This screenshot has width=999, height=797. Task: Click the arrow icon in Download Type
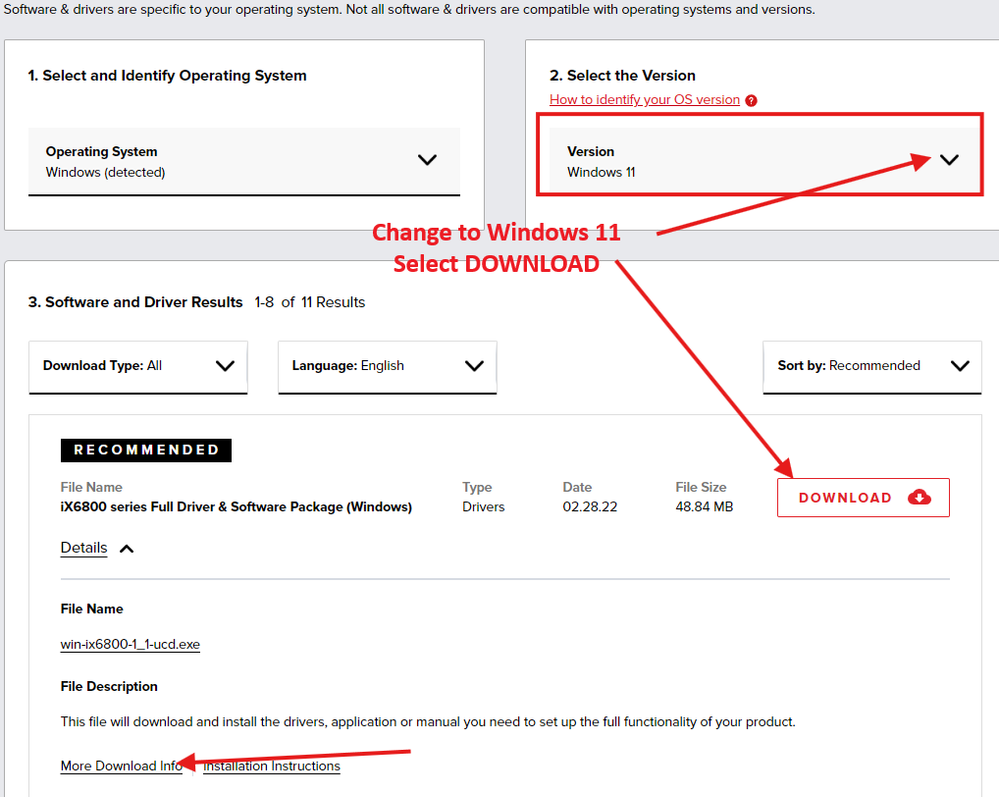click(225, 366)
